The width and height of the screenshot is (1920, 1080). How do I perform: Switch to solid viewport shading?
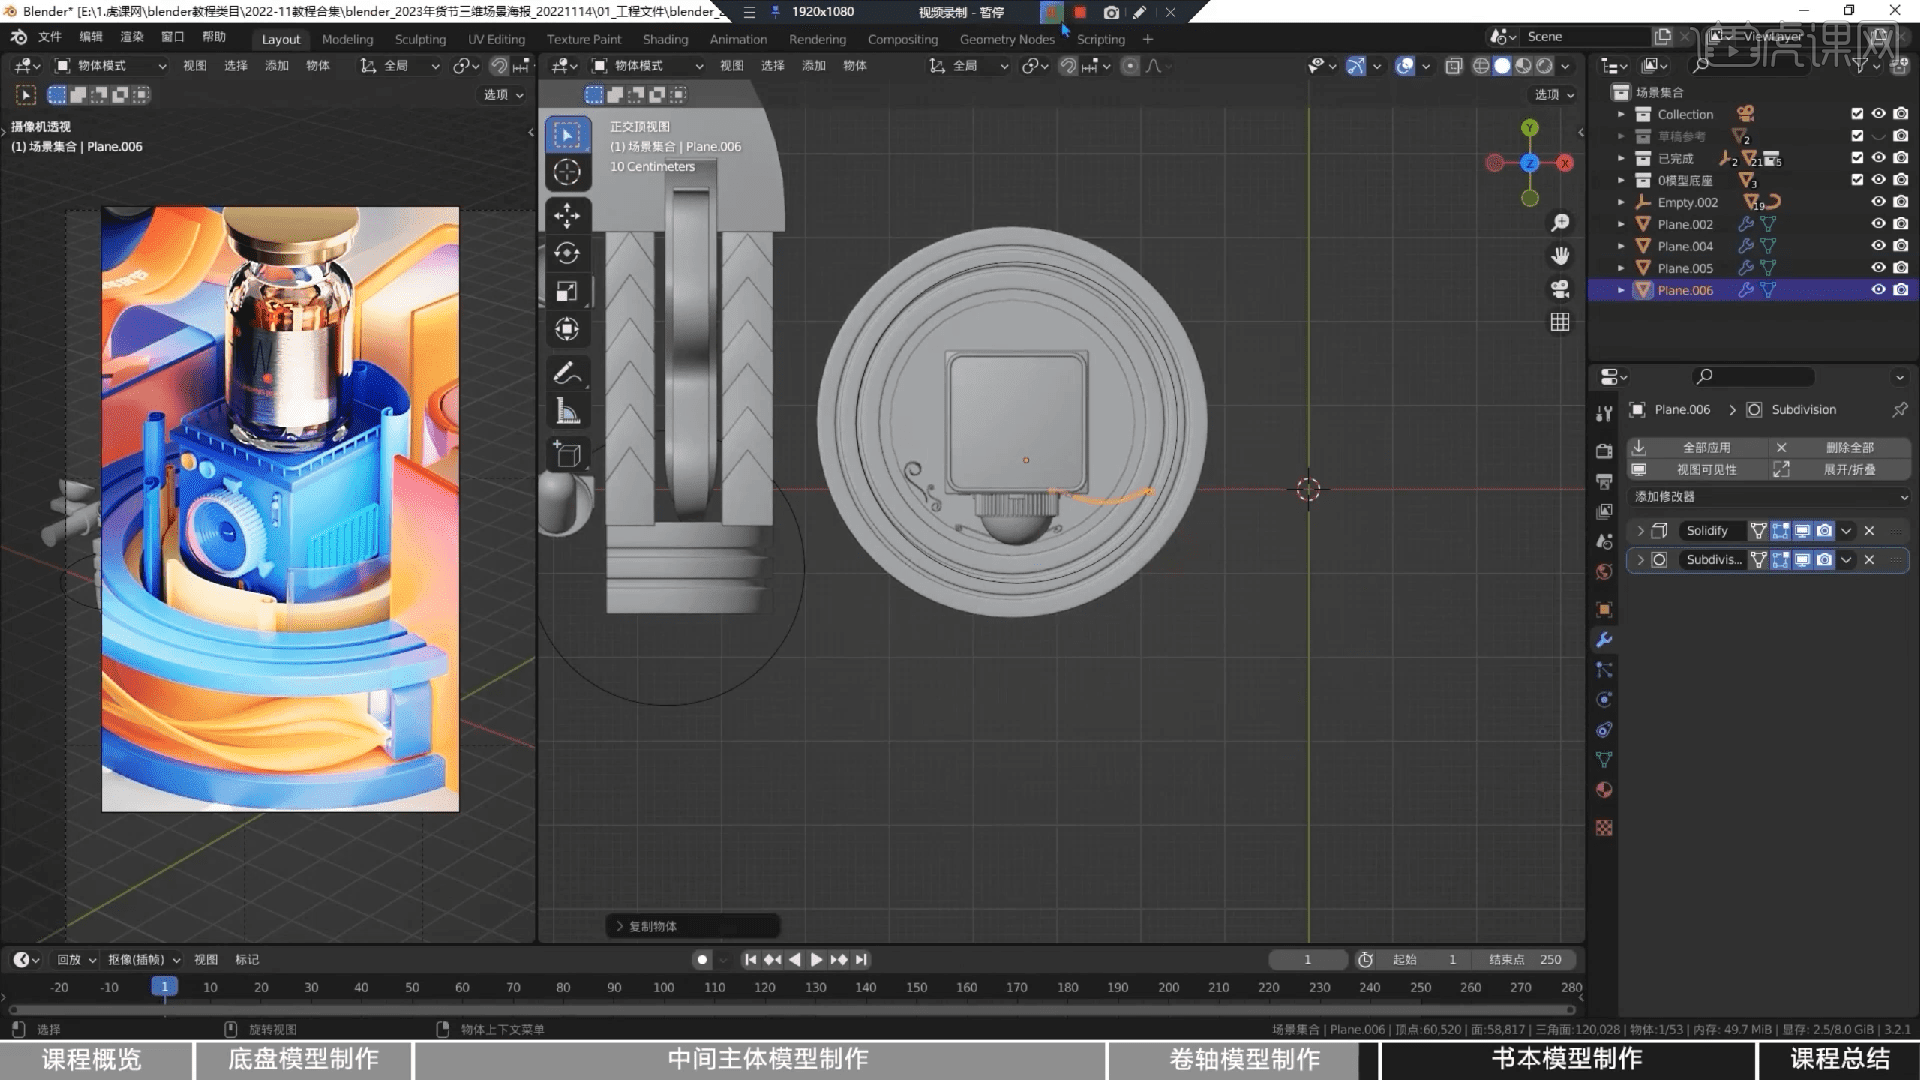(x=1502, y=66)
